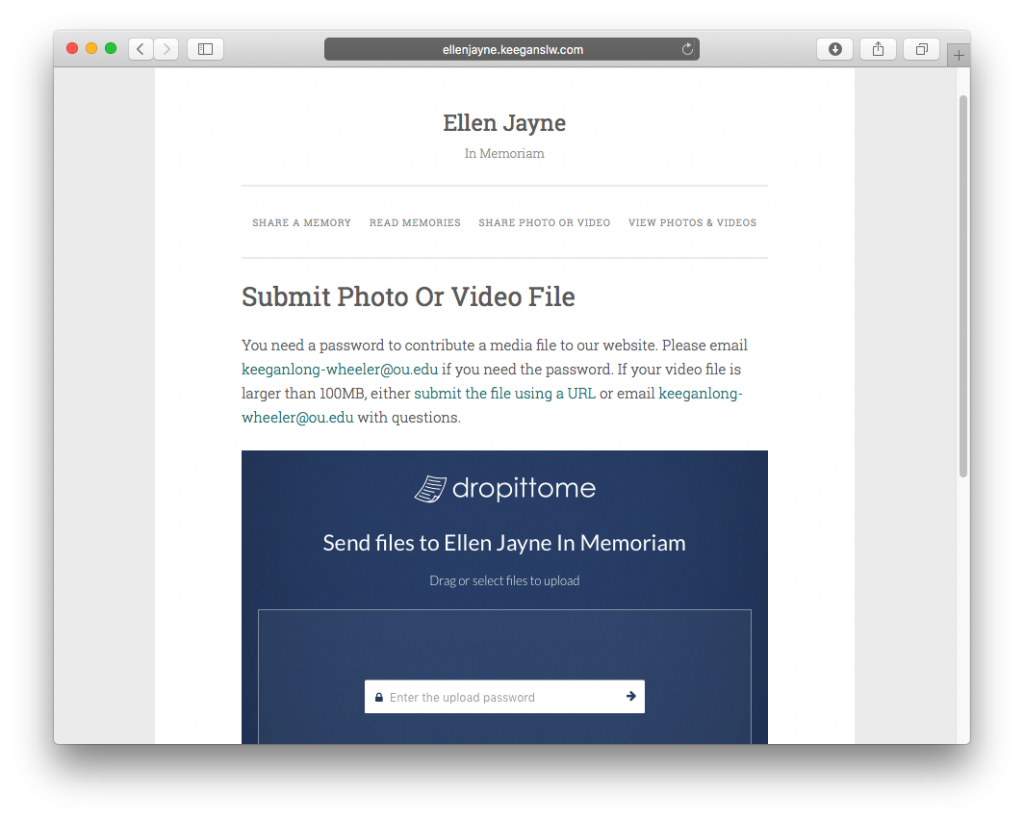The image size is (1024, 821).
Task: Reload the page via the refresh icon
Action: click(687, 49)
